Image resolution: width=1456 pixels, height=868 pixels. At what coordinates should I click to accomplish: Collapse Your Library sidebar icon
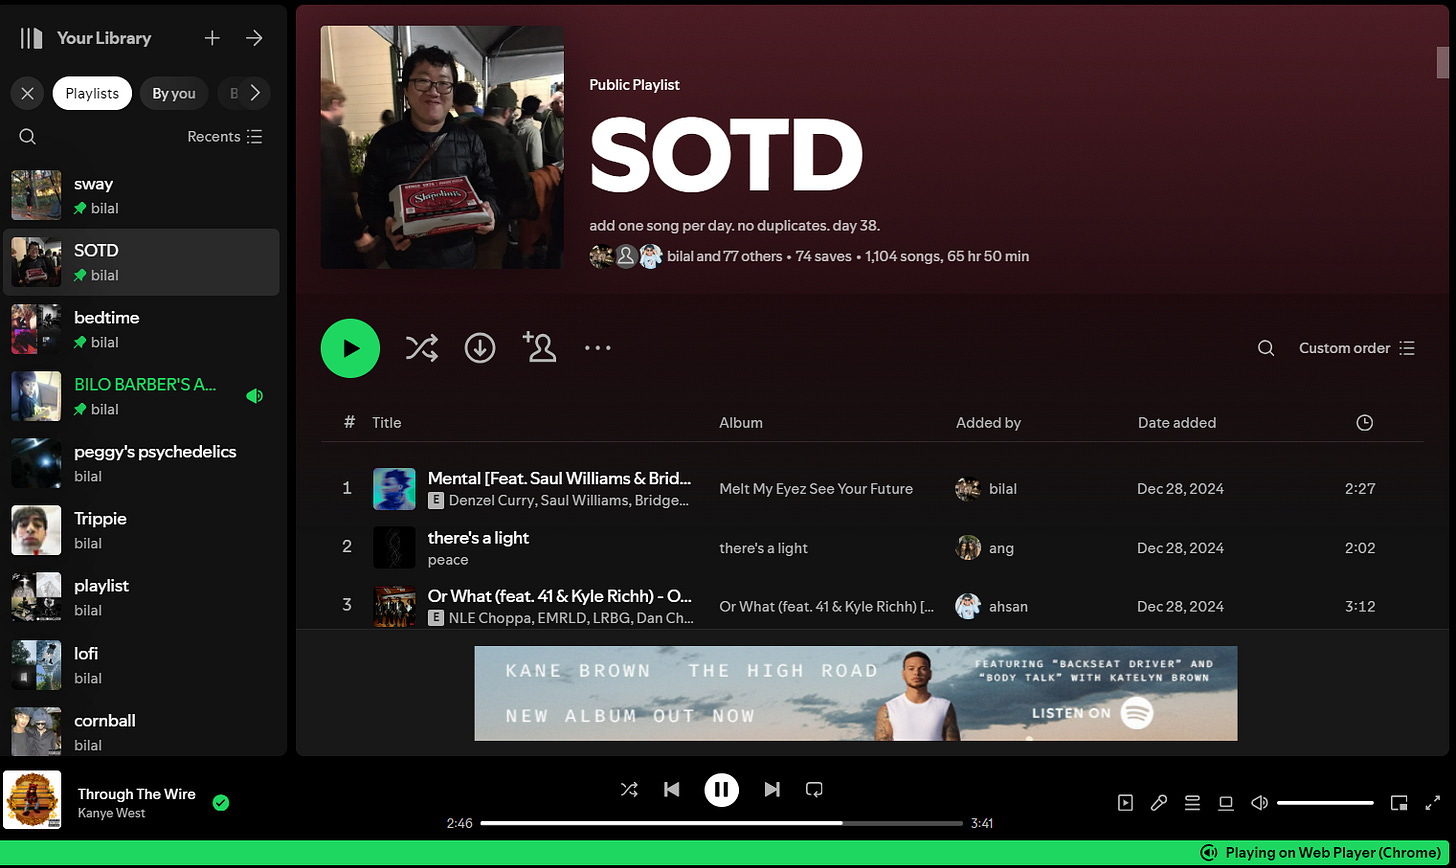click(32, 38)
